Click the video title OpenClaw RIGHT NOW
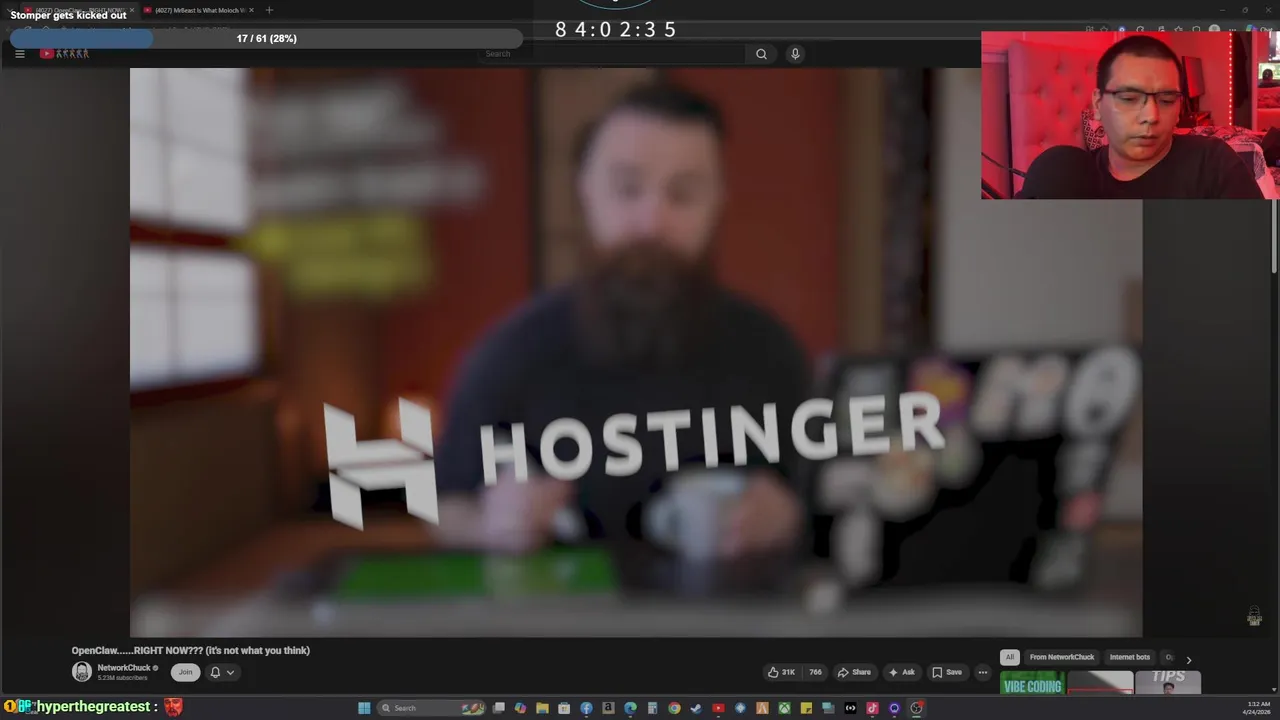 coord(191,650)
